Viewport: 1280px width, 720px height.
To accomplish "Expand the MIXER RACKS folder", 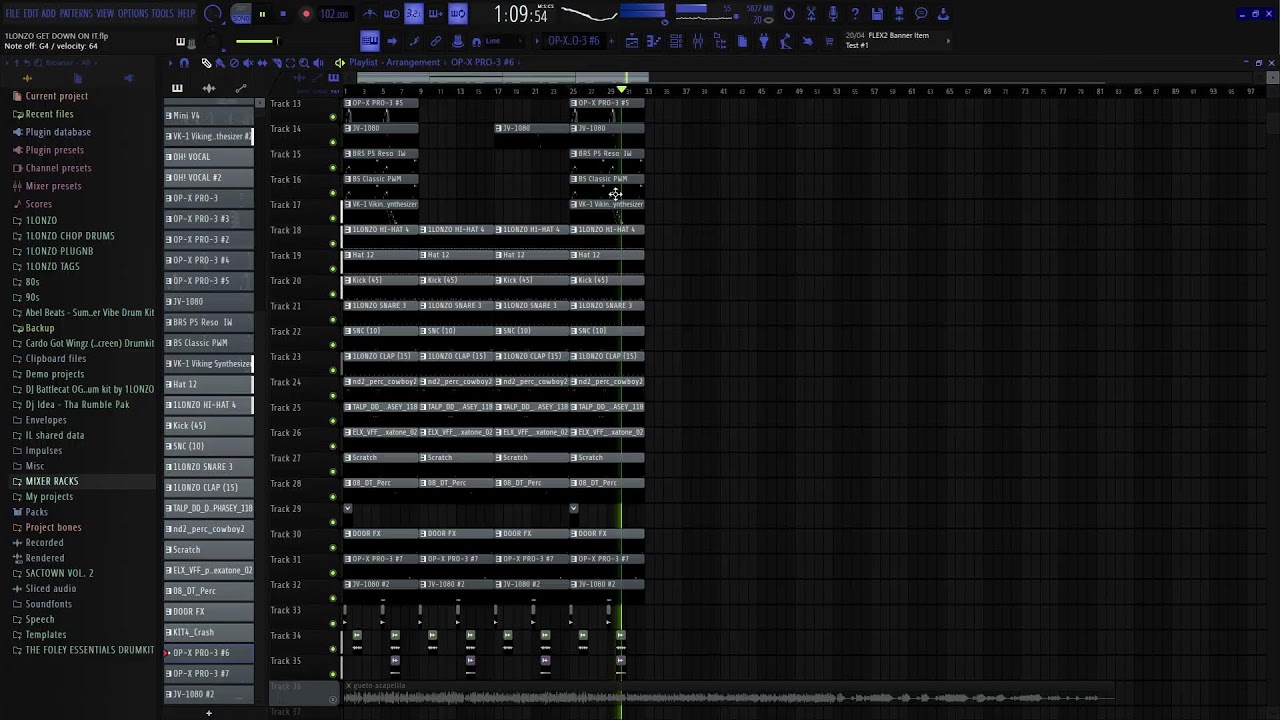I will coord(51,481).
